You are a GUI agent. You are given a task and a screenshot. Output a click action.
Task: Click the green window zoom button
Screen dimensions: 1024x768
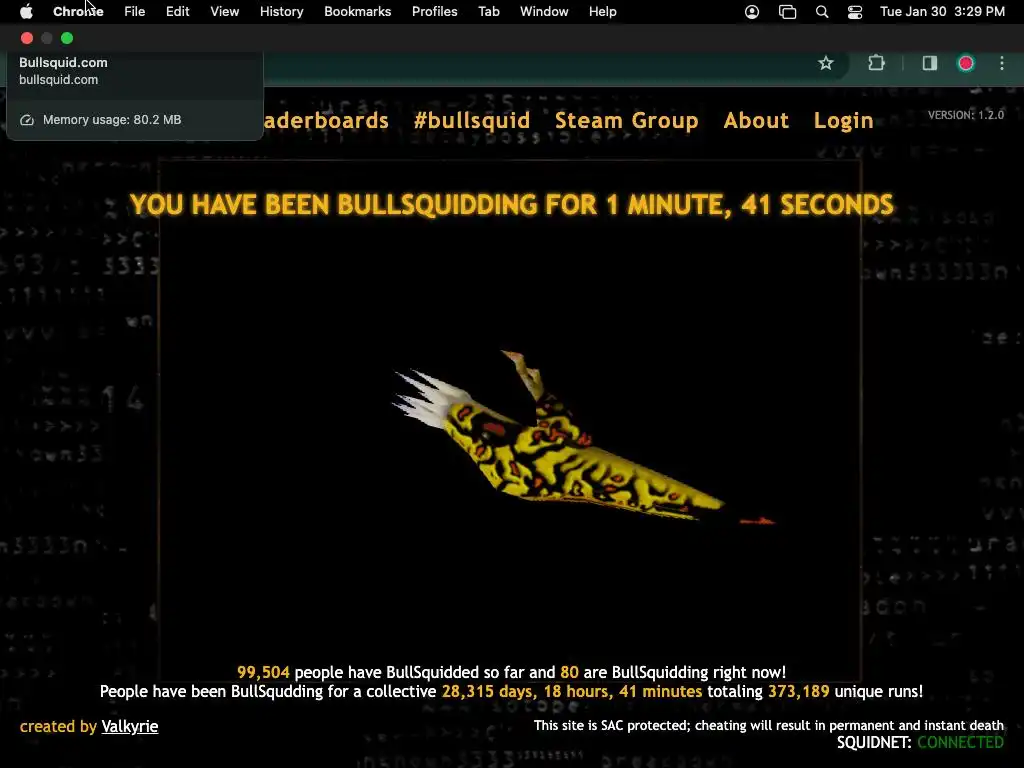[x=67, y=38]
